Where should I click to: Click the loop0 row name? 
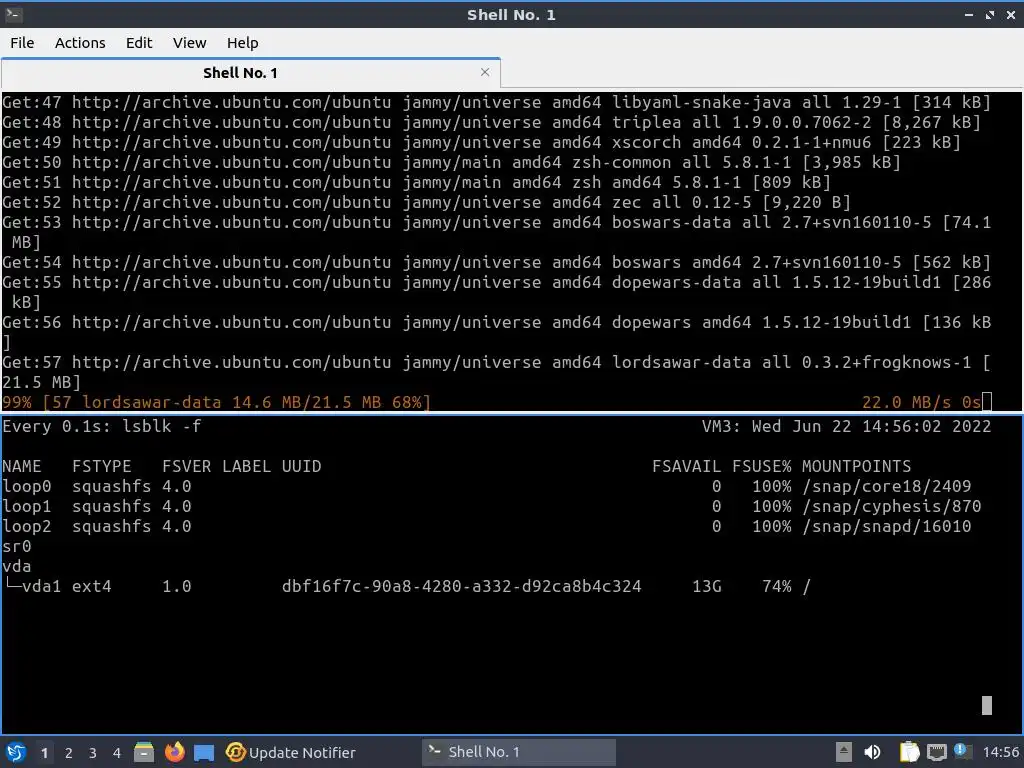27,486
